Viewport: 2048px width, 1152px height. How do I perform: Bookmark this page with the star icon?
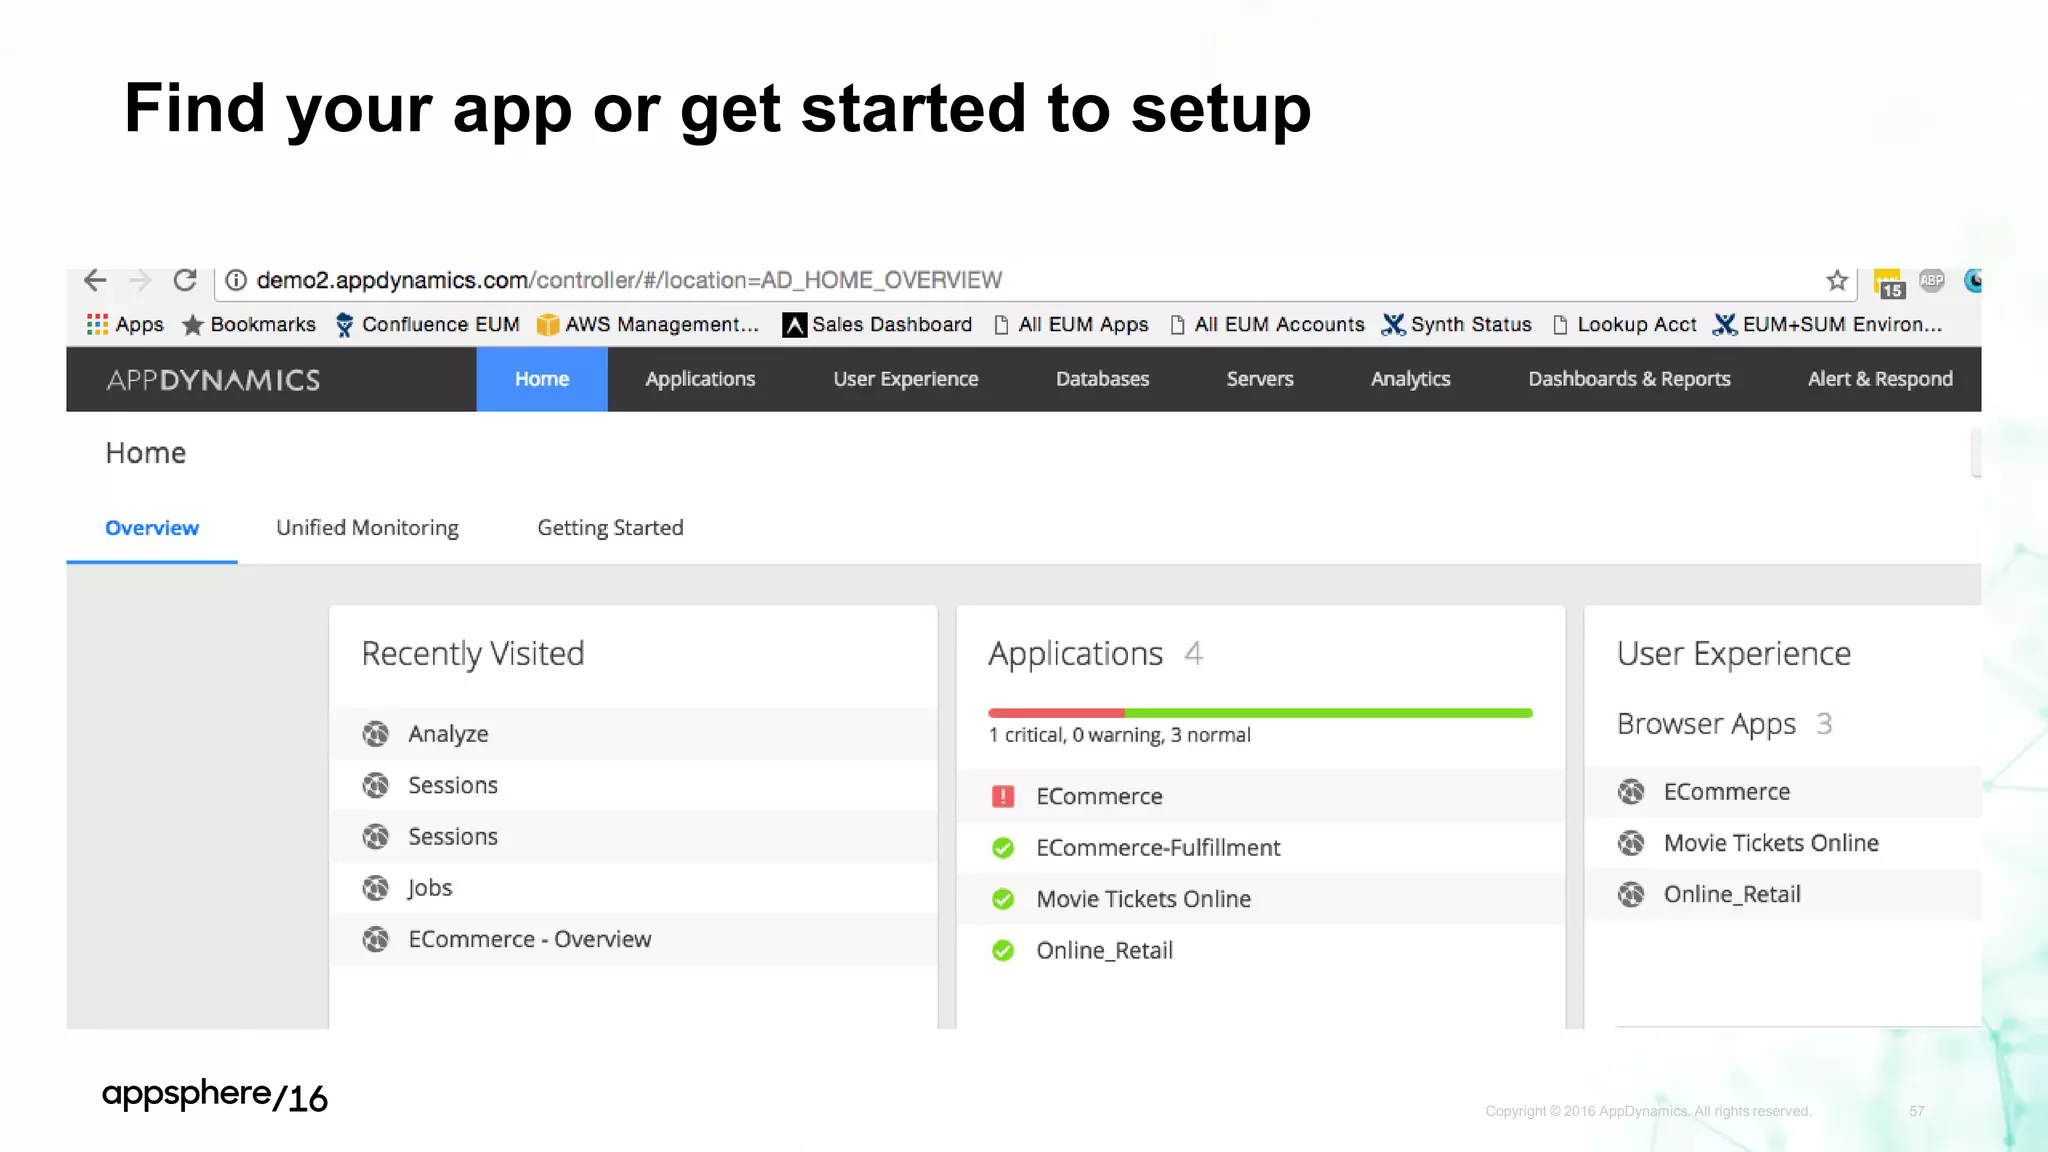[x=1837, y=281]
